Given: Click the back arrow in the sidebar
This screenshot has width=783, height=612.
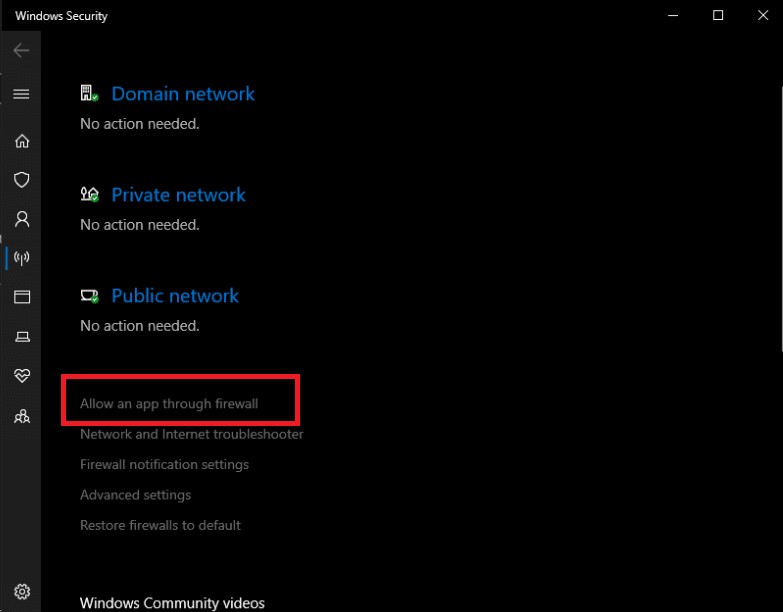Looking at the screenshot, I should [x=21, y=50].
